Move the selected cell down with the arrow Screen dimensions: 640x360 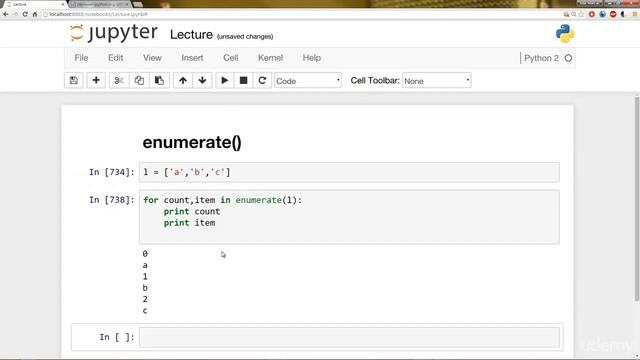click(x=202, y=80)
